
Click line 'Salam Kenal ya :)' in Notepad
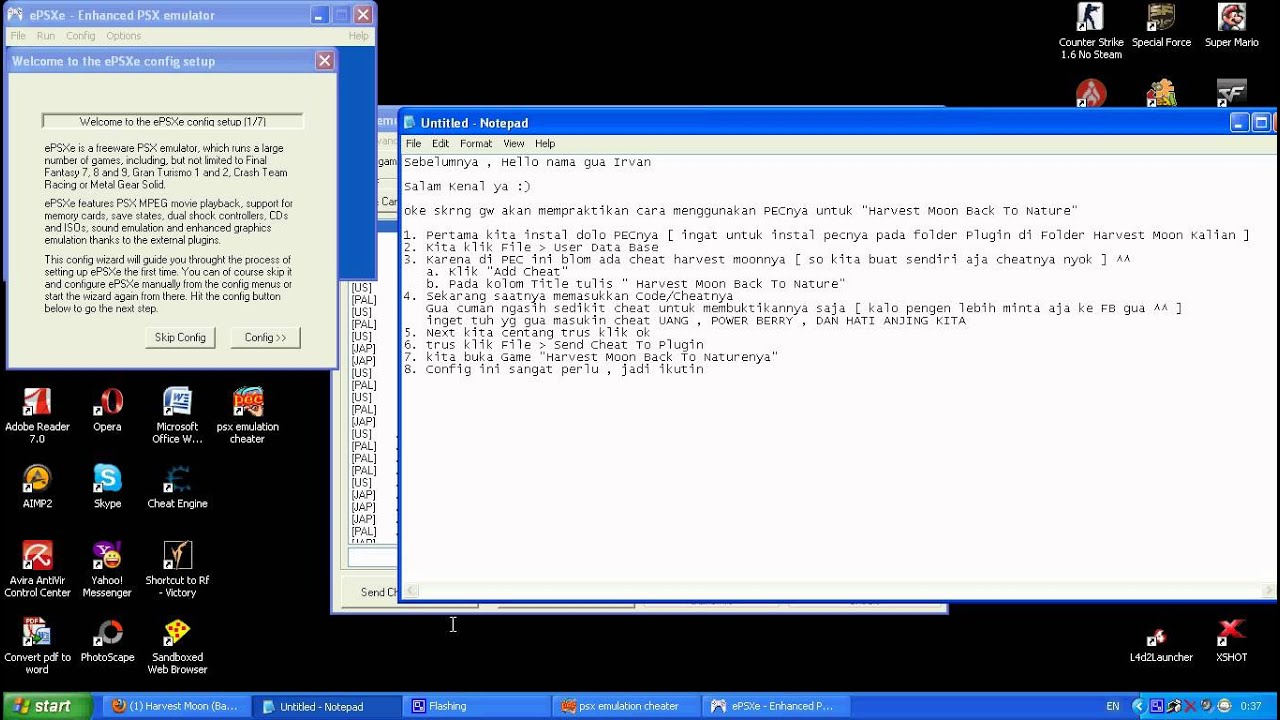click(x=467, y=186)
